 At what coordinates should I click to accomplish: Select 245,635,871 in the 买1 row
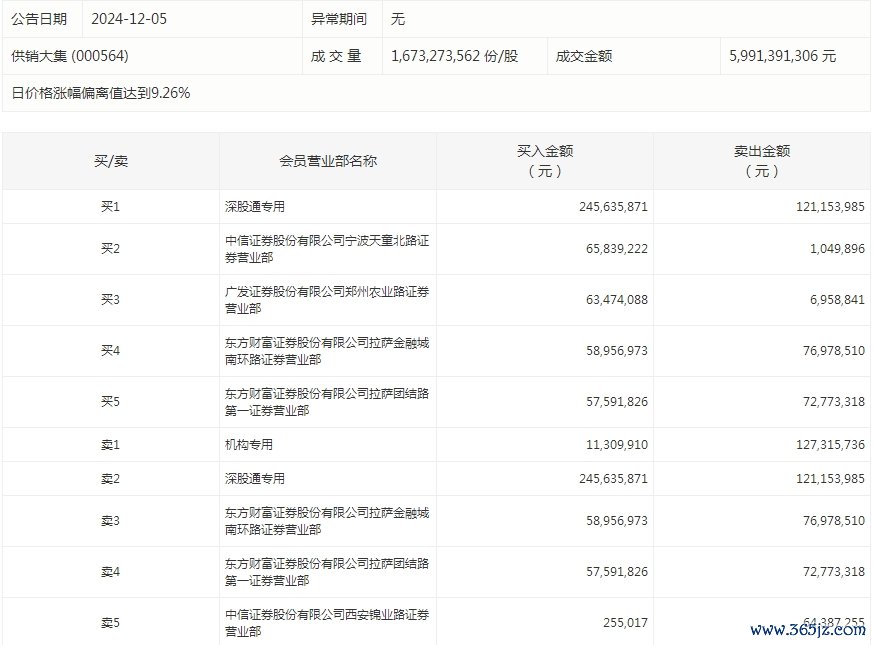tap(613, 207)
